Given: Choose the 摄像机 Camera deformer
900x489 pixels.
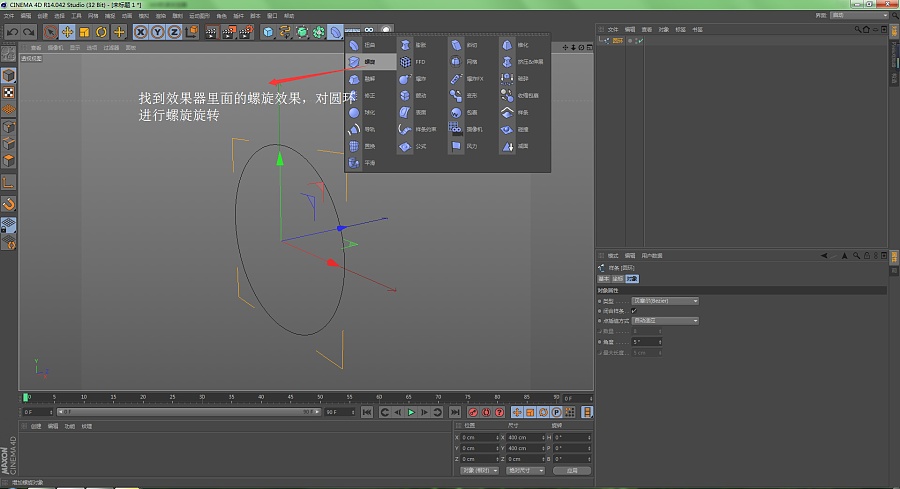Looking at the screenshot, I should 472,129.
